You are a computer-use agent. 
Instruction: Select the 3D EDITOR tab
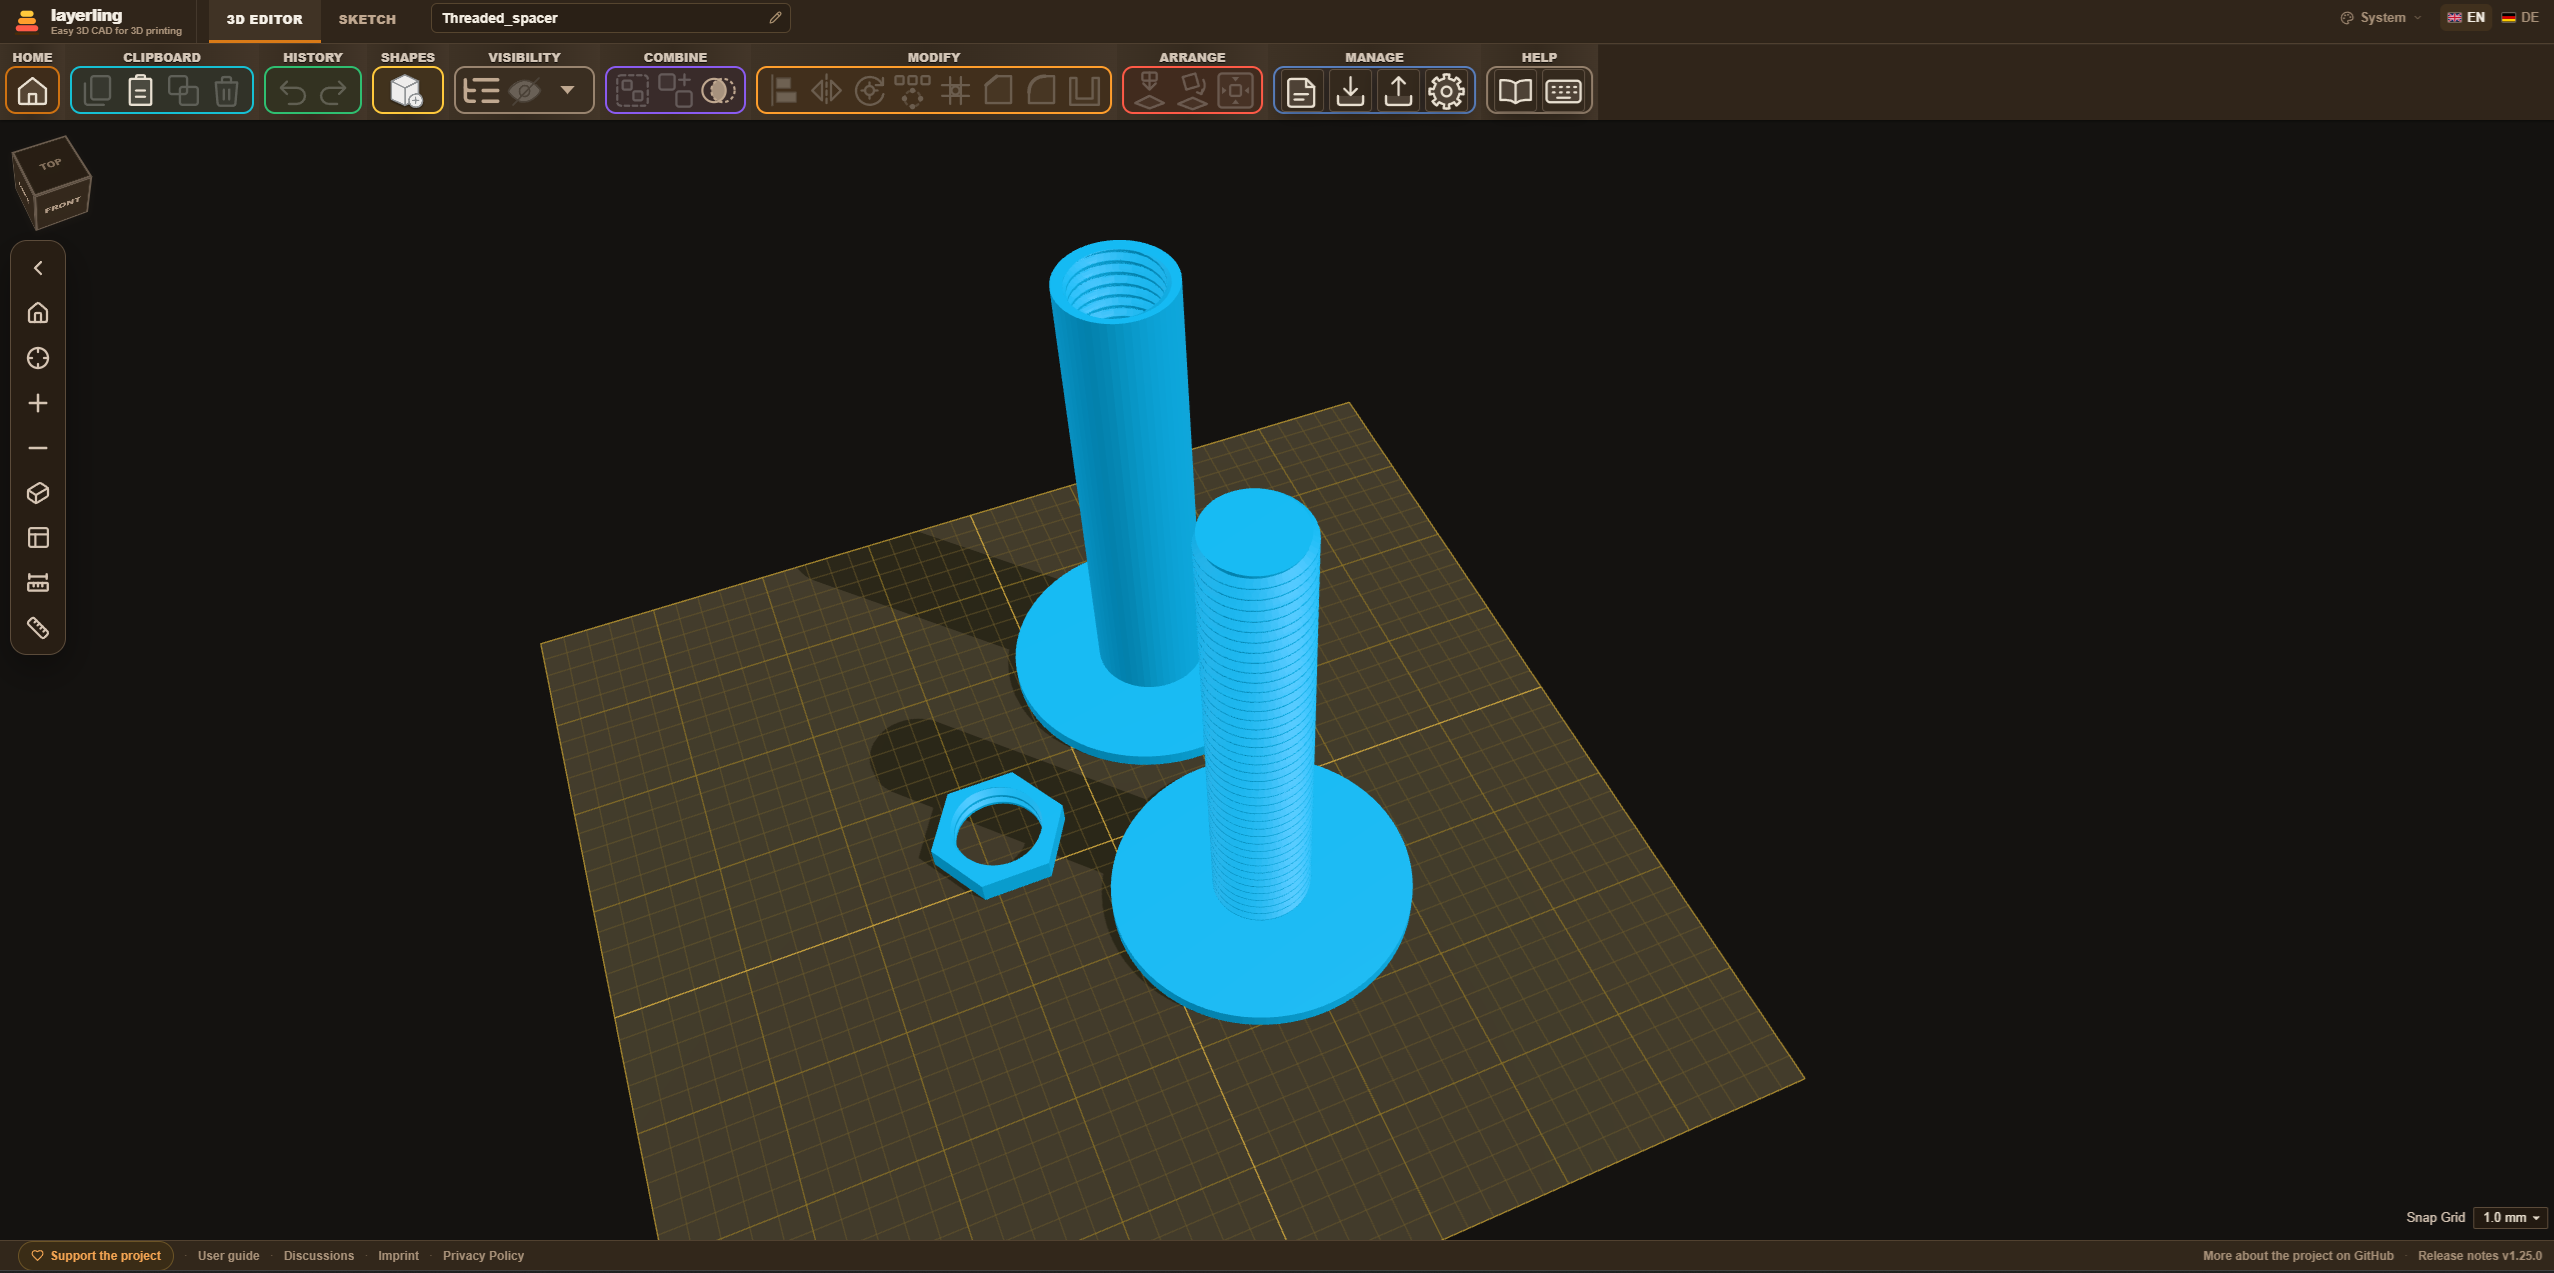[x=264, y=19]
